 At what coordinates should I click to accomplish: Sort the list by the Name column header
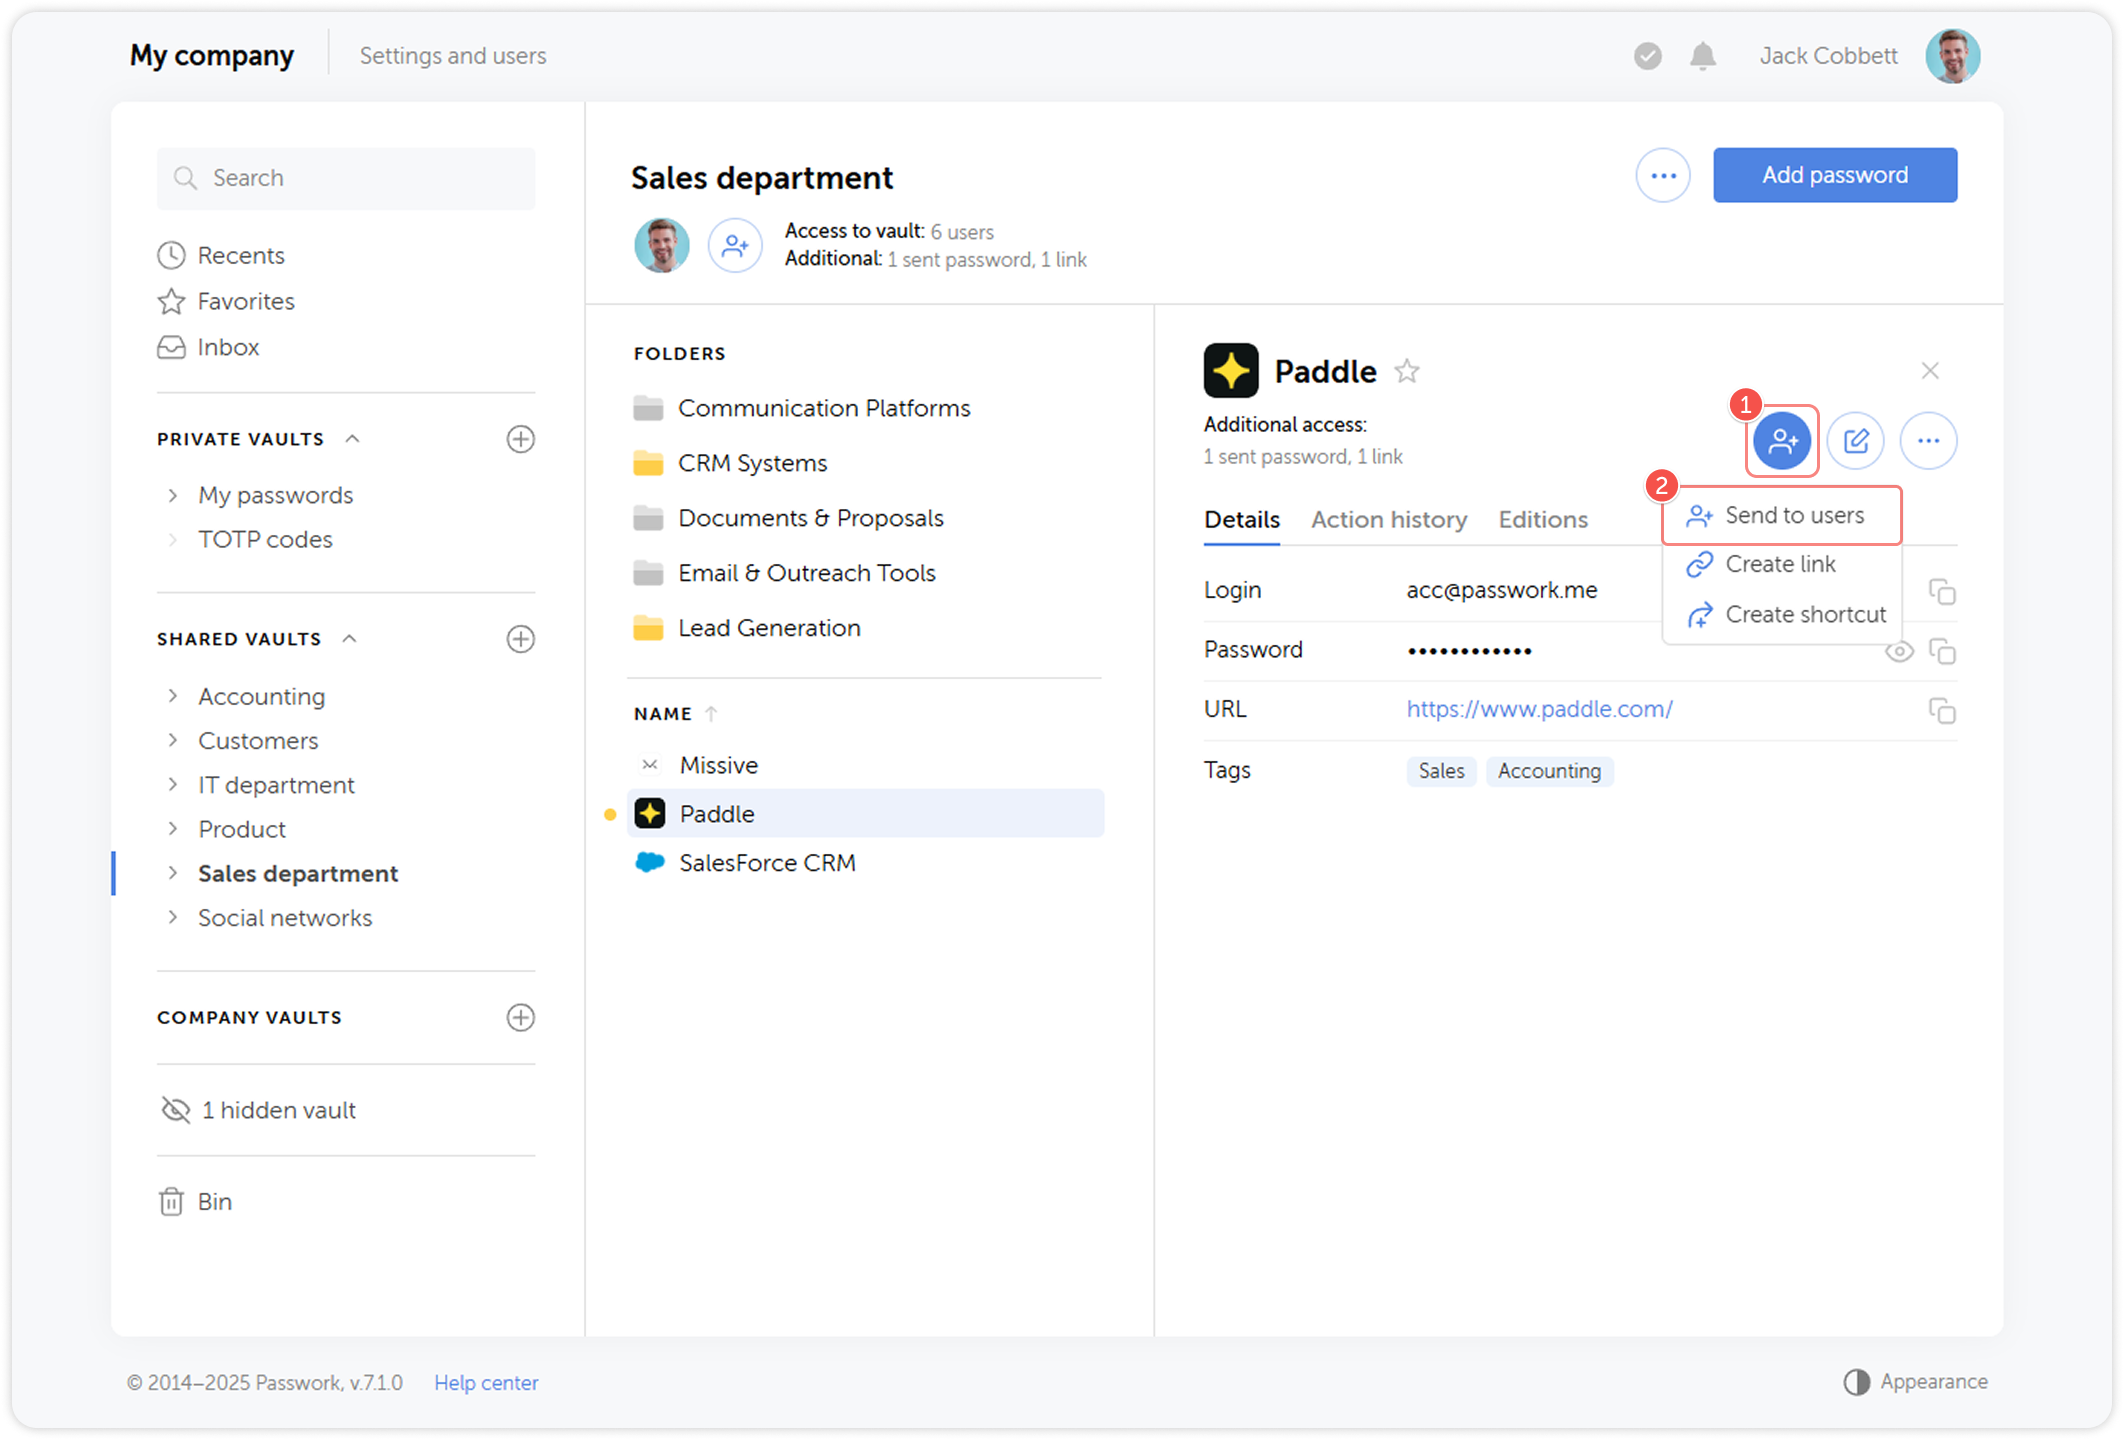pos(663,714)
